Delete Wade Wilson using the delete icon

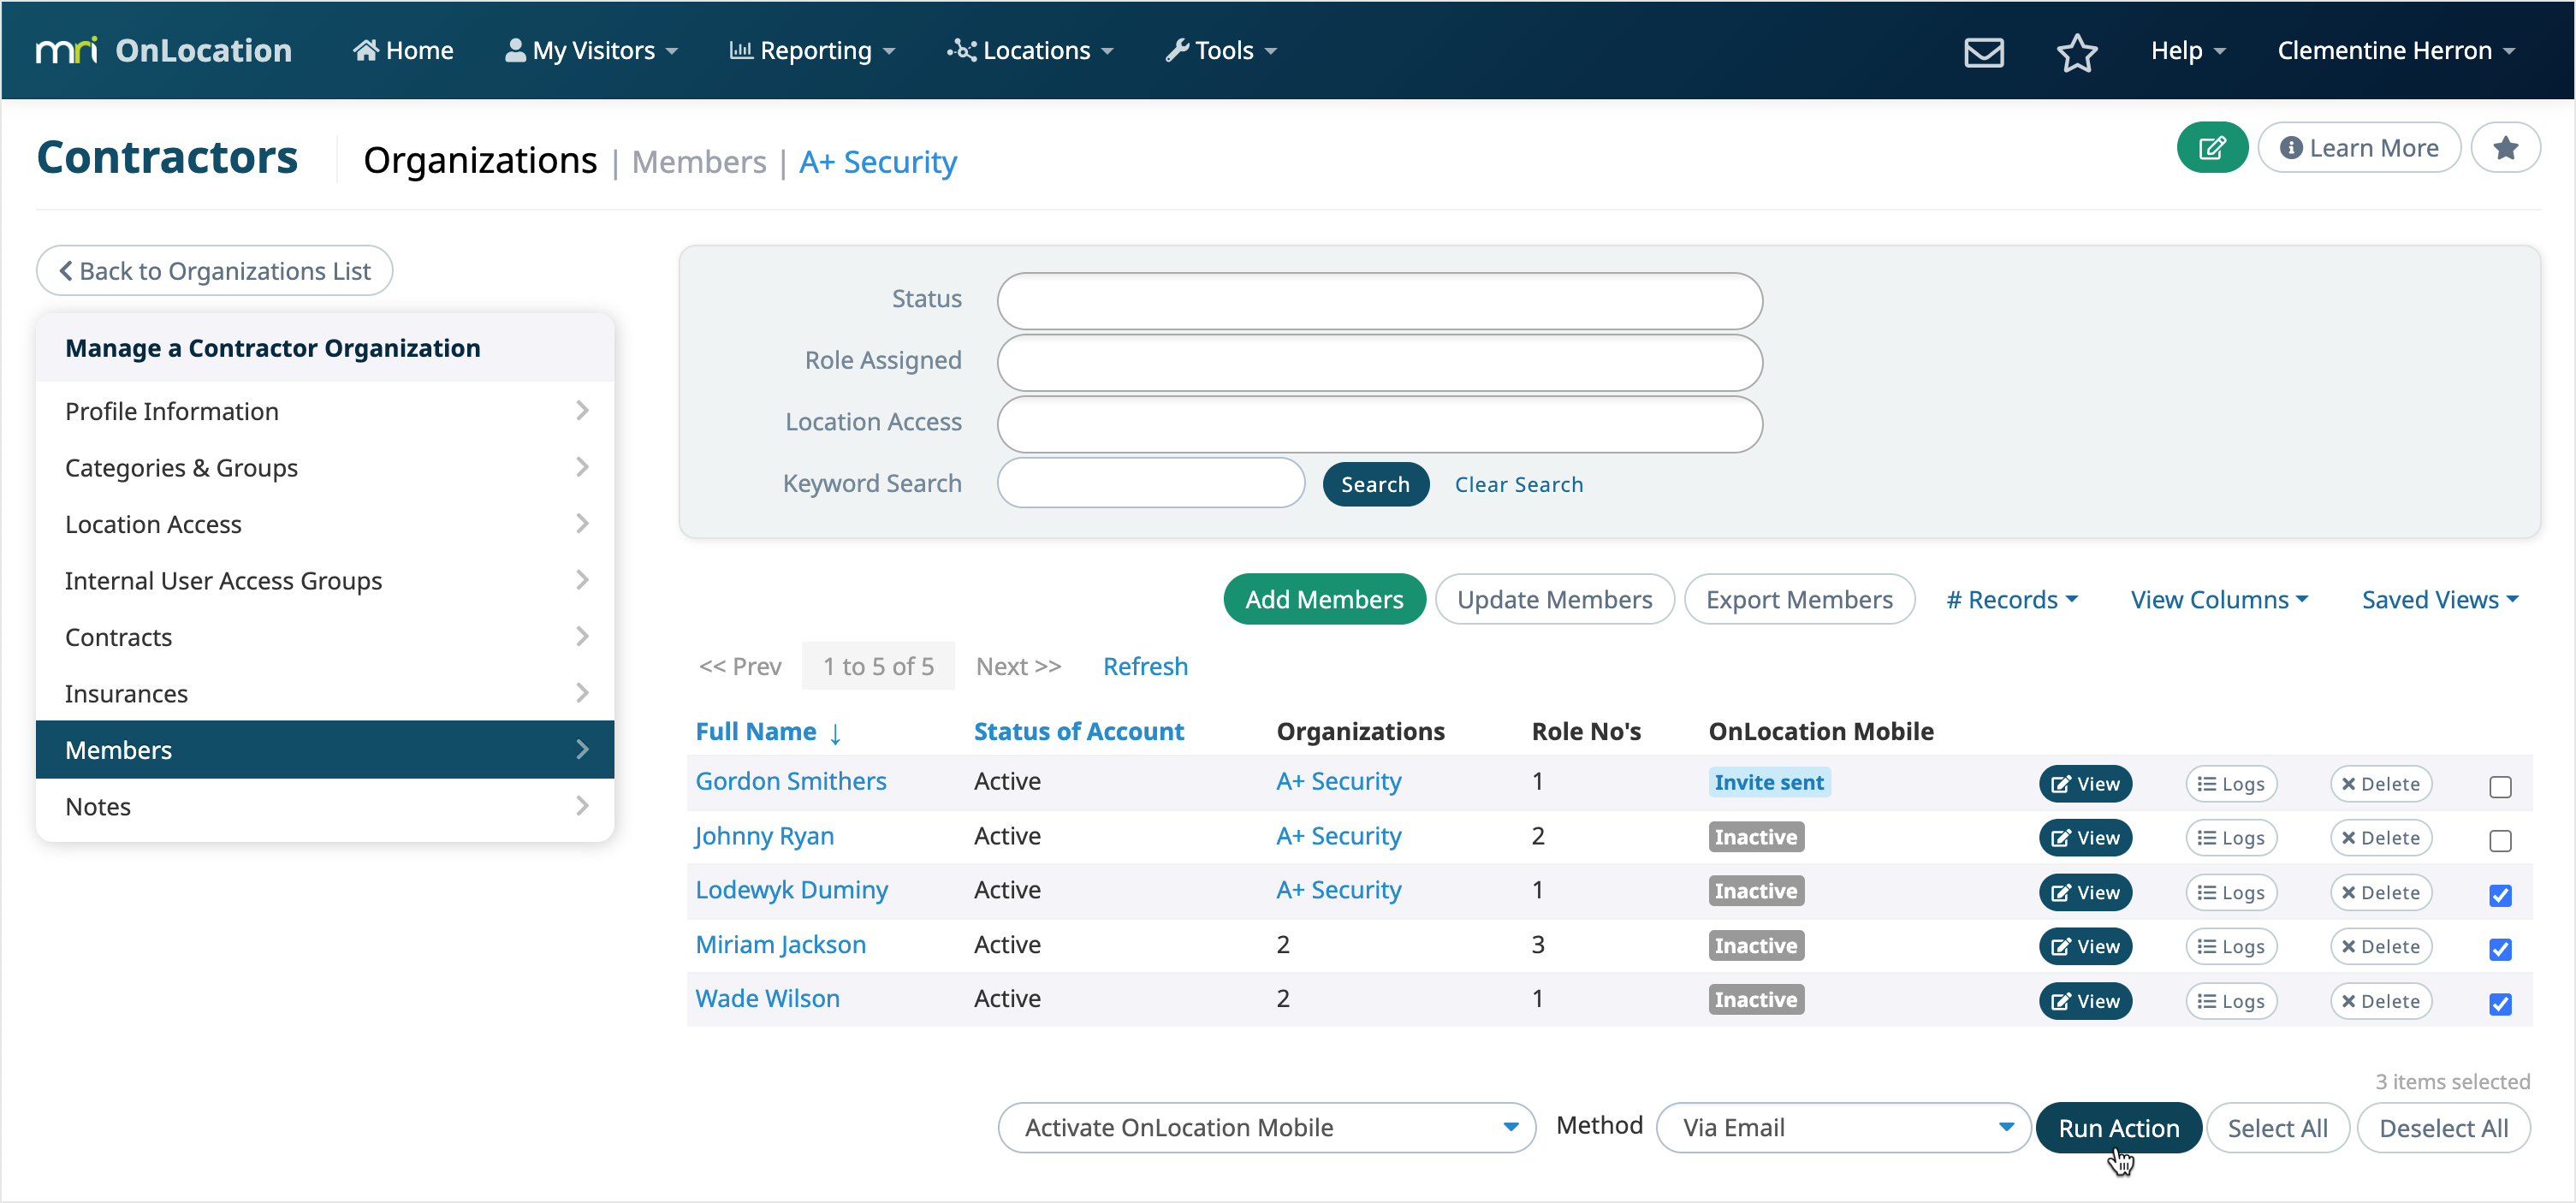[x=2381, y=1000]
